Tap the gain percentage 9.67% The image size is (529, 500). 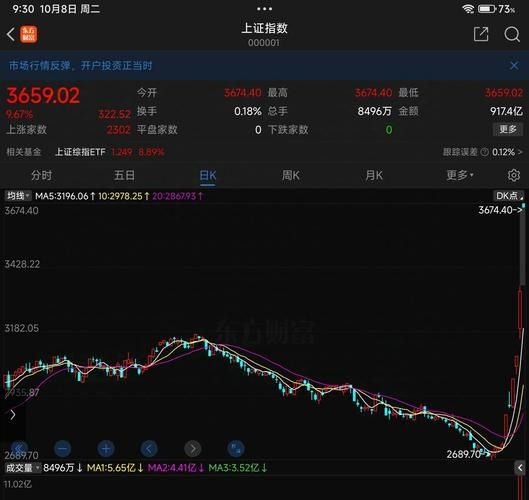pyautogui.click(x=20, y=114)
